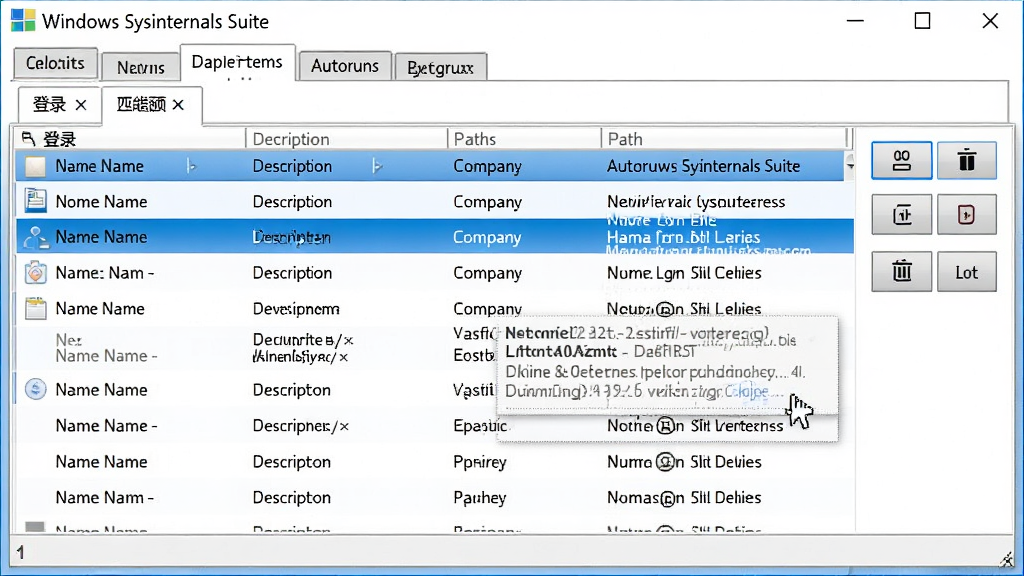
Task: Click the black bracketed chart icon button
Action: (901, 214)
